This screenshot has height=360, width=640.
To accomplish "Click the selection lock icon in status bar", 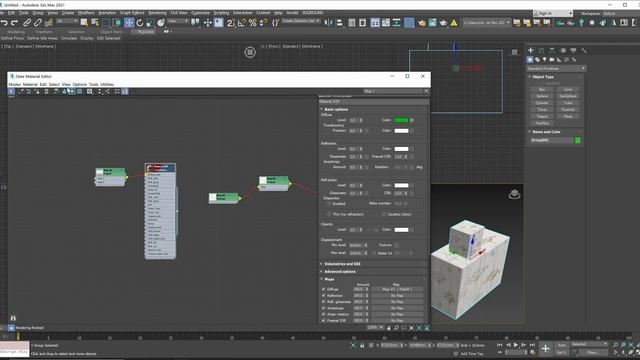I will (x=362, y=345).
